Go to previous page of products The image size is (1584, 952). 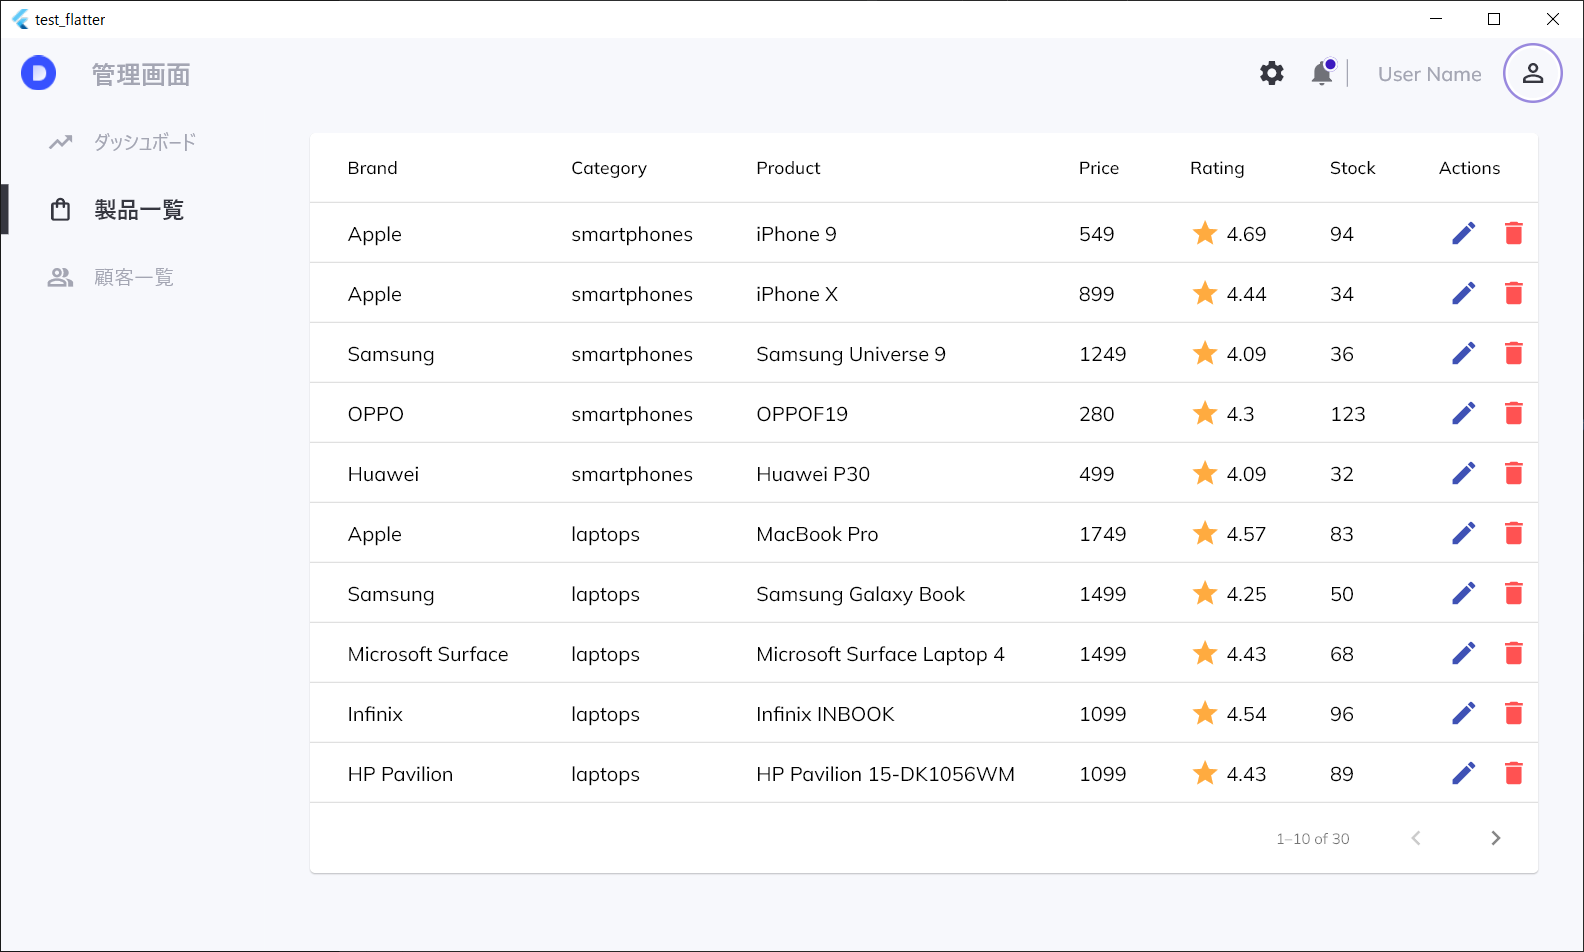[1415, 838]
